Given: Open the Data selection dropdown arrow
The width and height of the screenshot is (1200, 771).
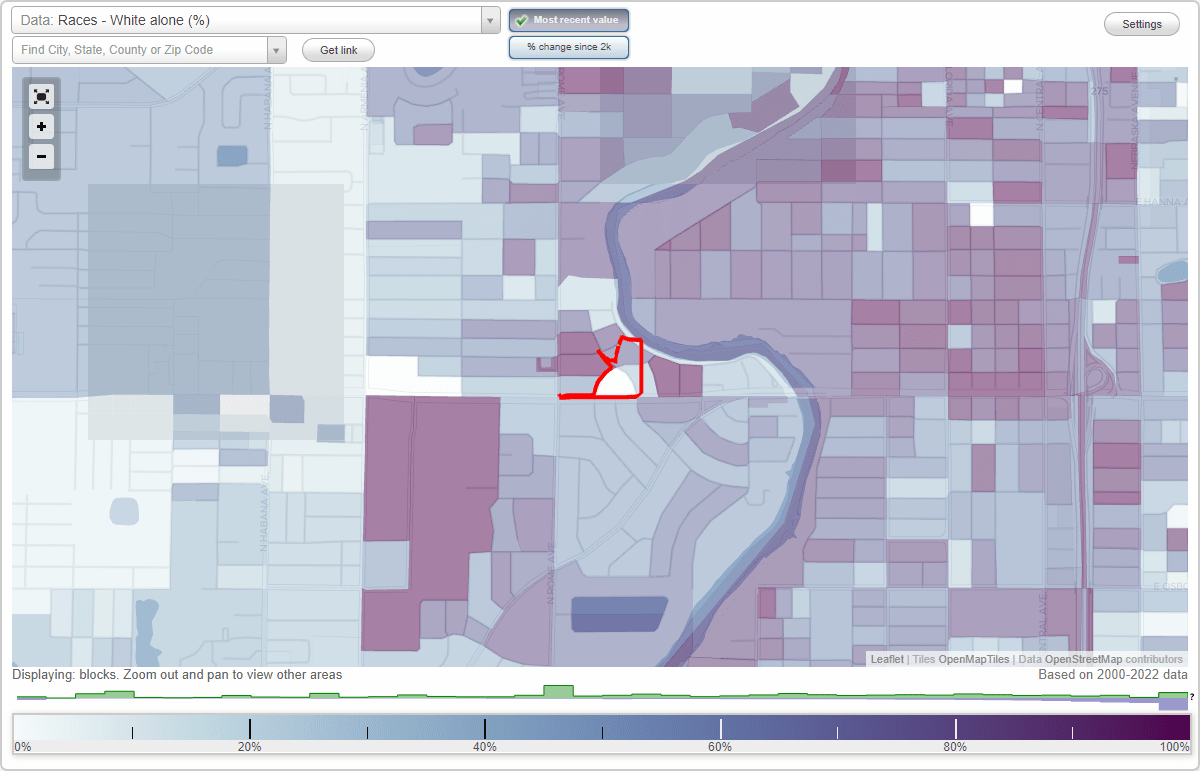Looking at the screenshot, I should point(490,20).
